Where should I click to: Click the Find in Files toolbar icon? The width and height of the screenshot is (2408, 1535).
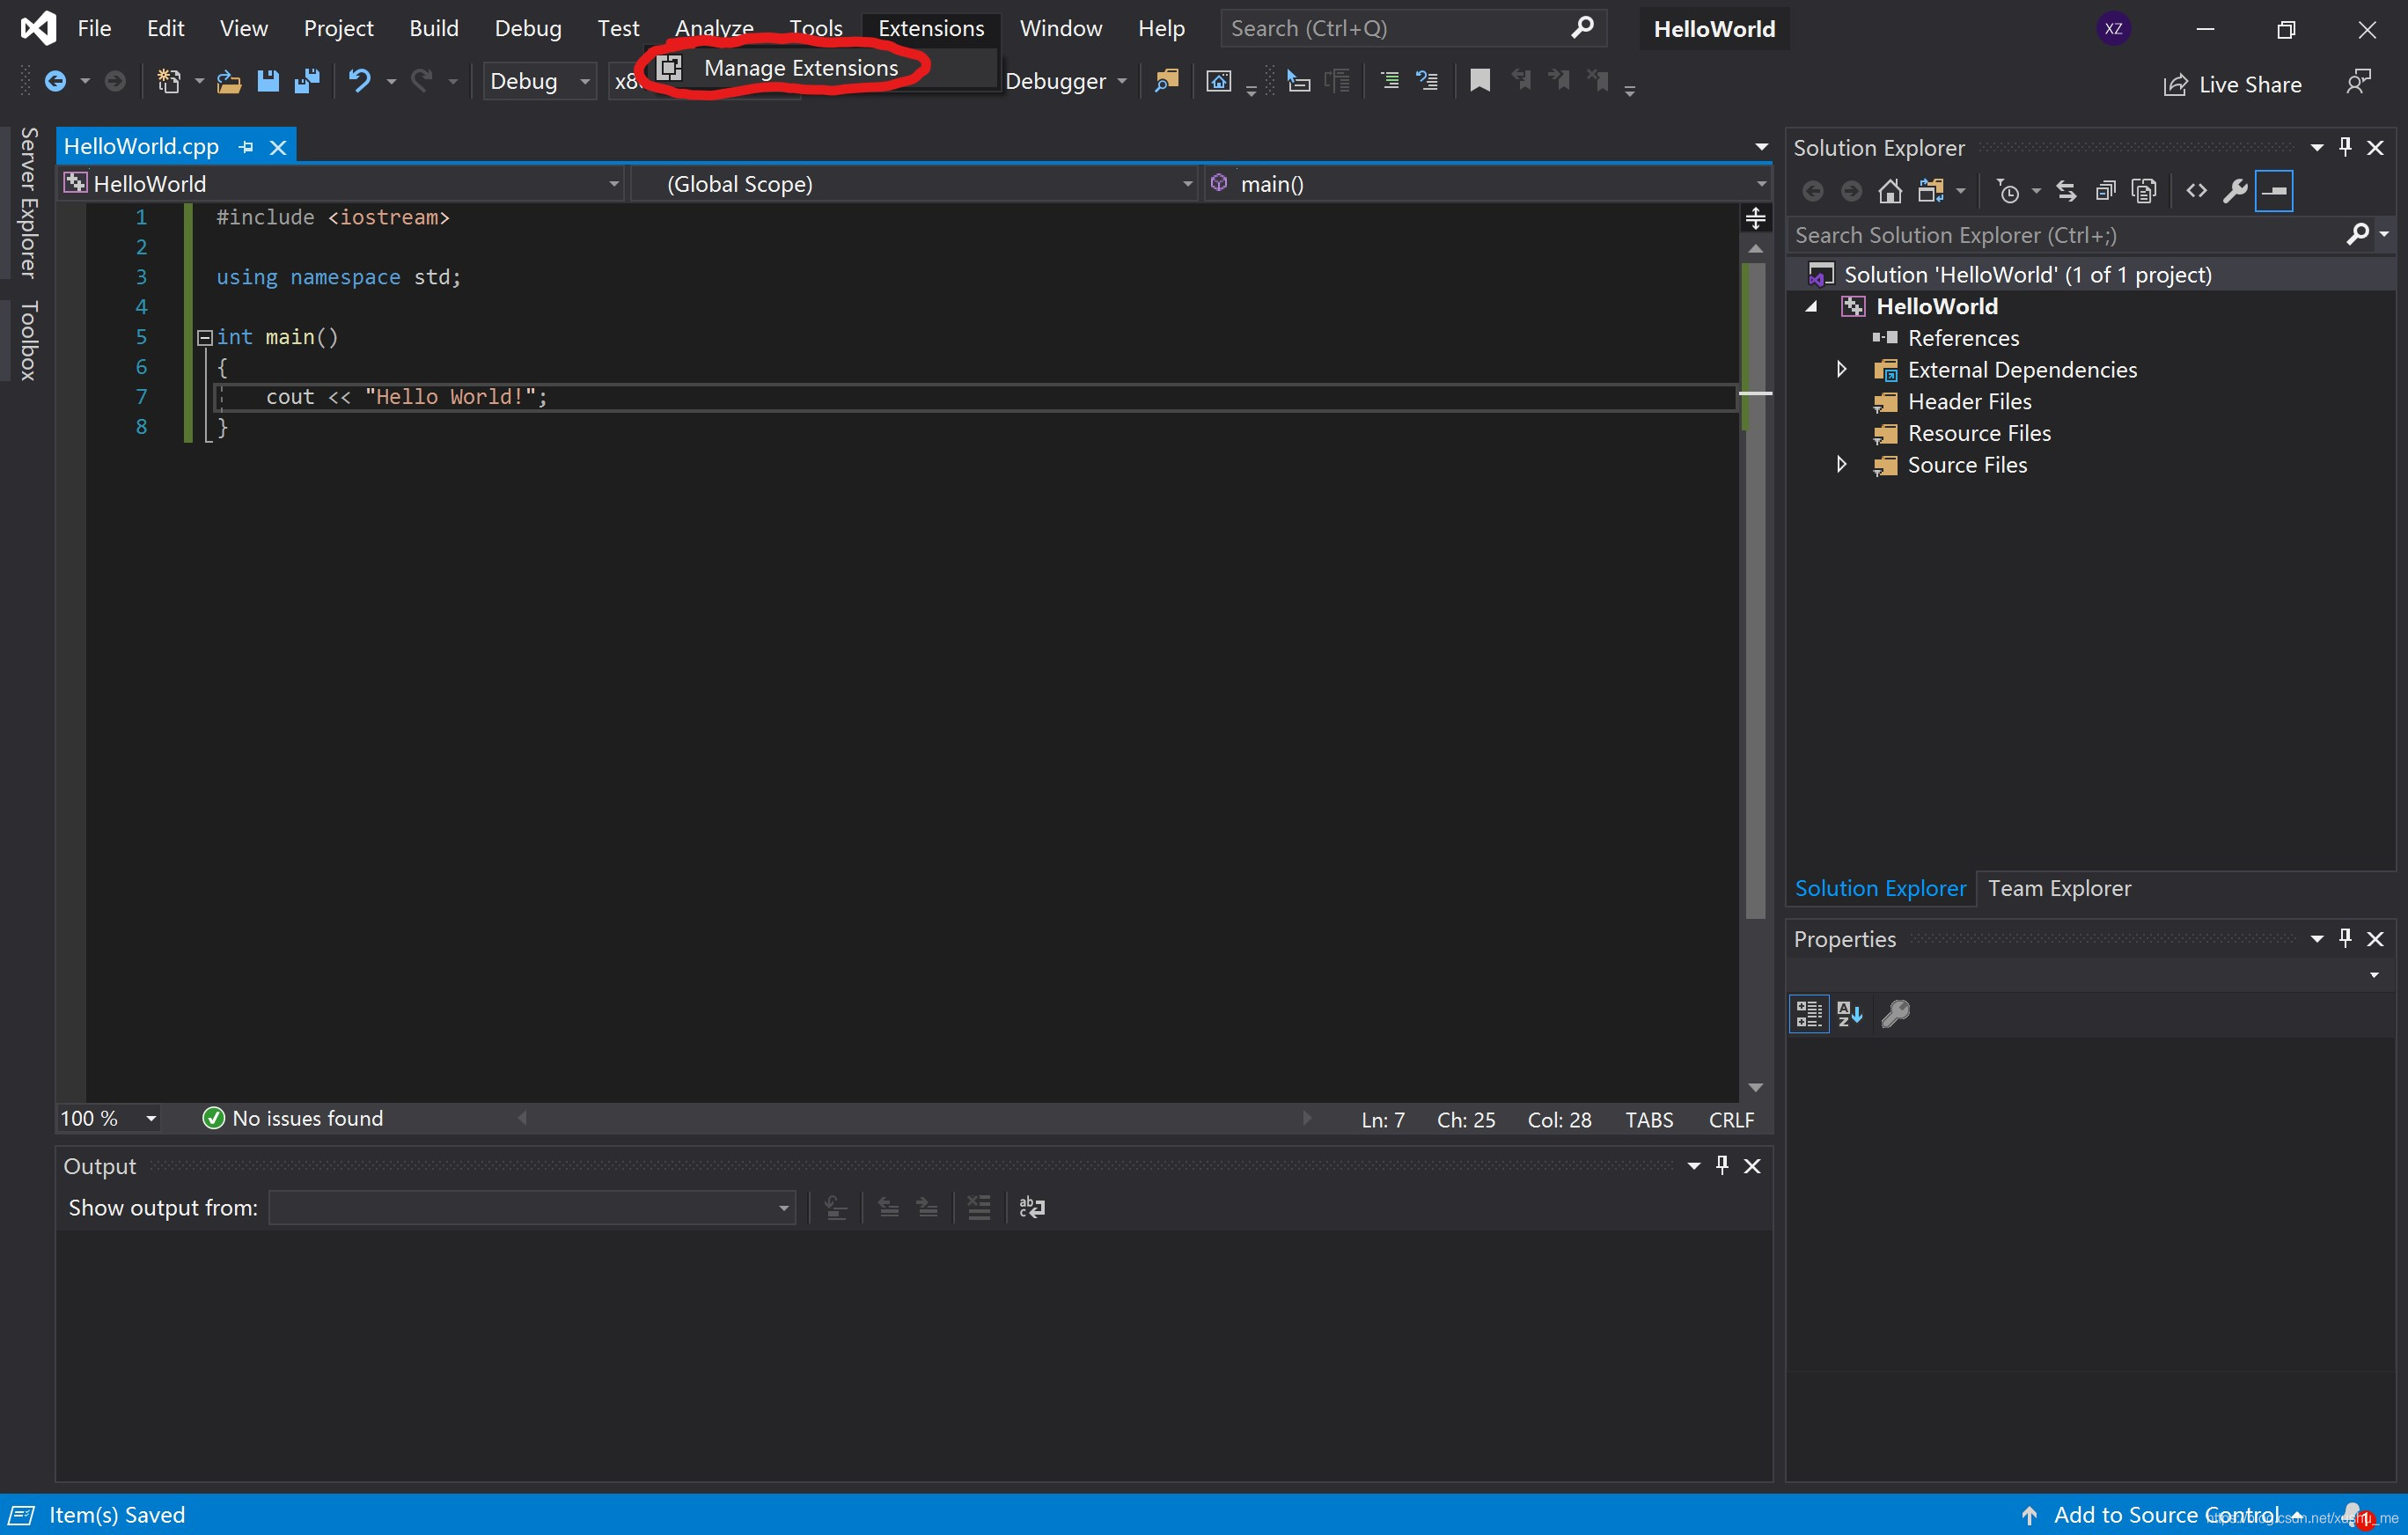(x=1166, y=81)
